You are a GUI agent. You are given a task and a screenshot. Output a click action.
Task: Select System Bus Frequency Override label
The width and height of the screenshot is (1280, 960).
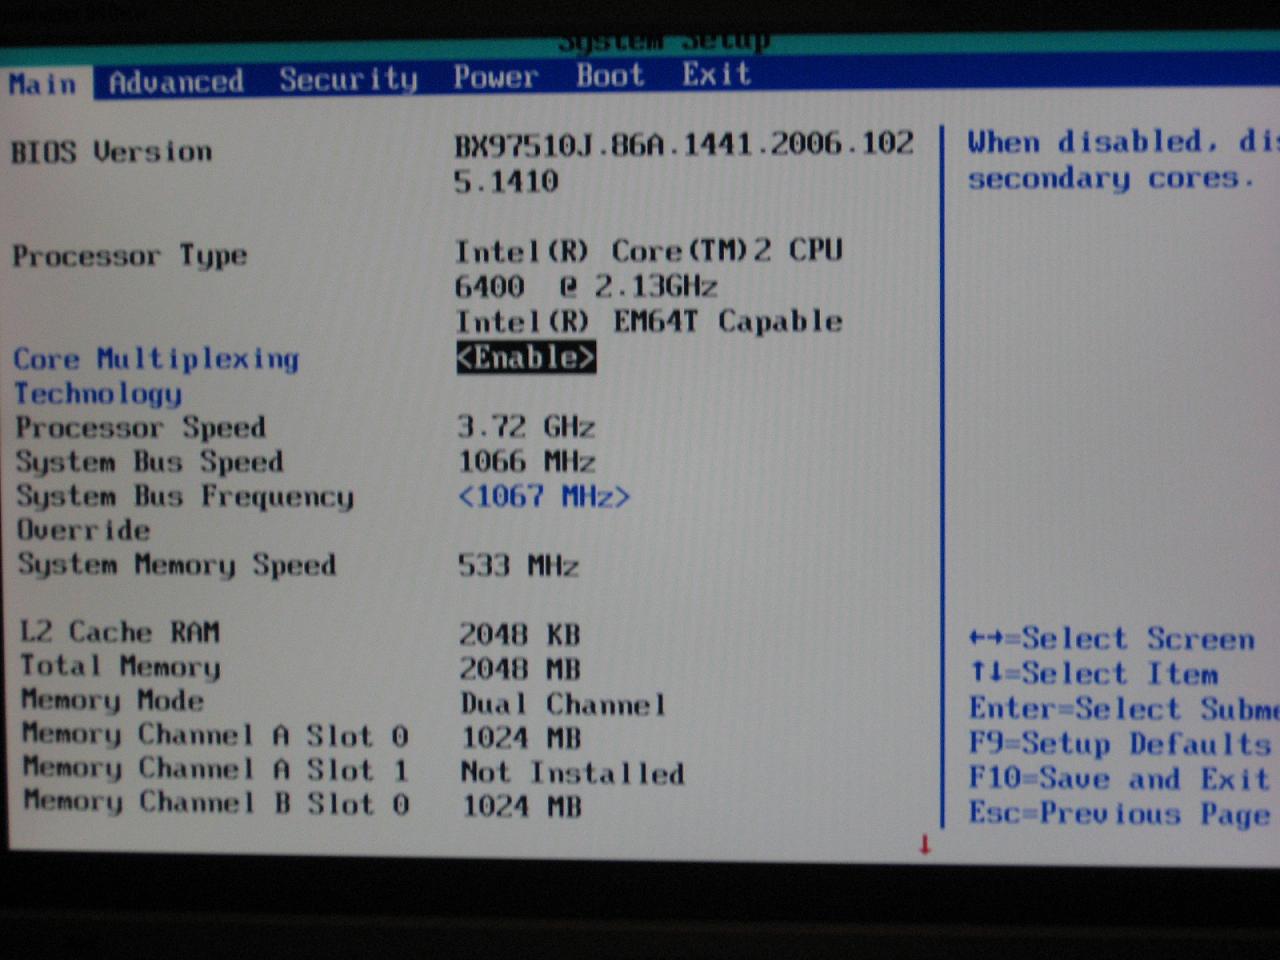click(185, 513)
